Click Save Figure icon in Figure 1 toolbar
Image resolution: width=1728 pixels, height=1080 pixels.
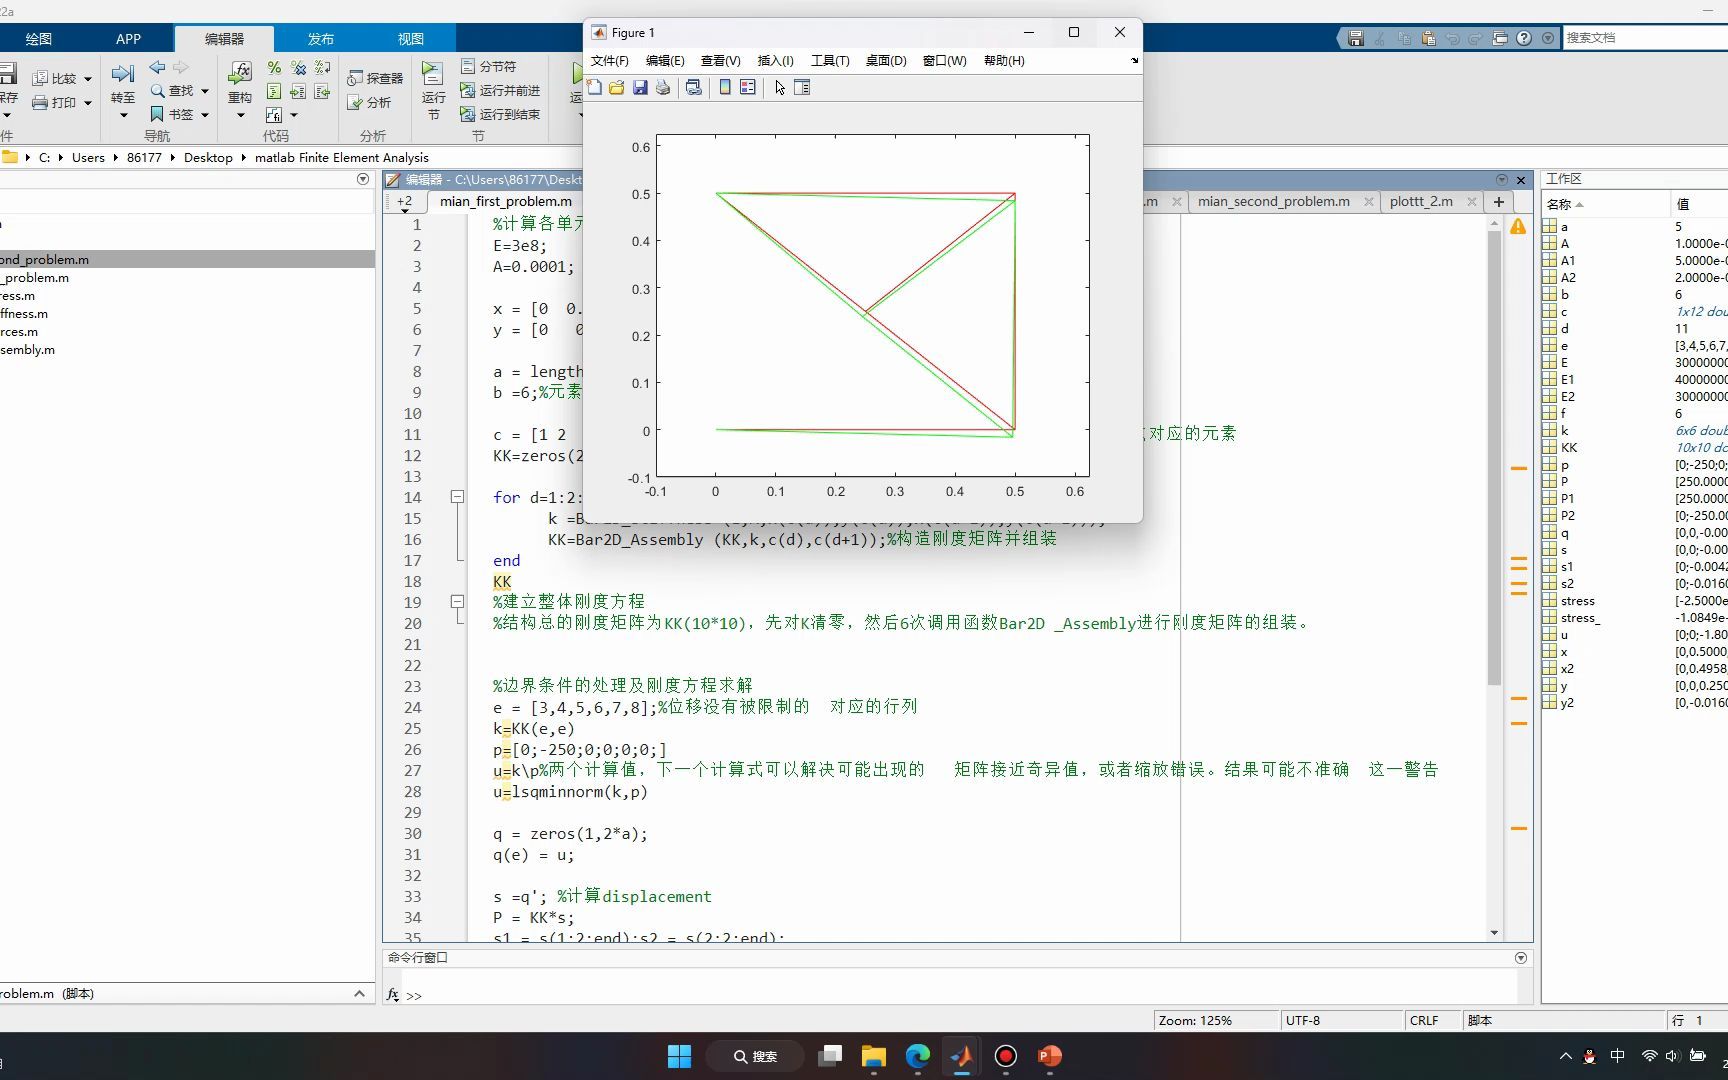click(x=640, y=88)
